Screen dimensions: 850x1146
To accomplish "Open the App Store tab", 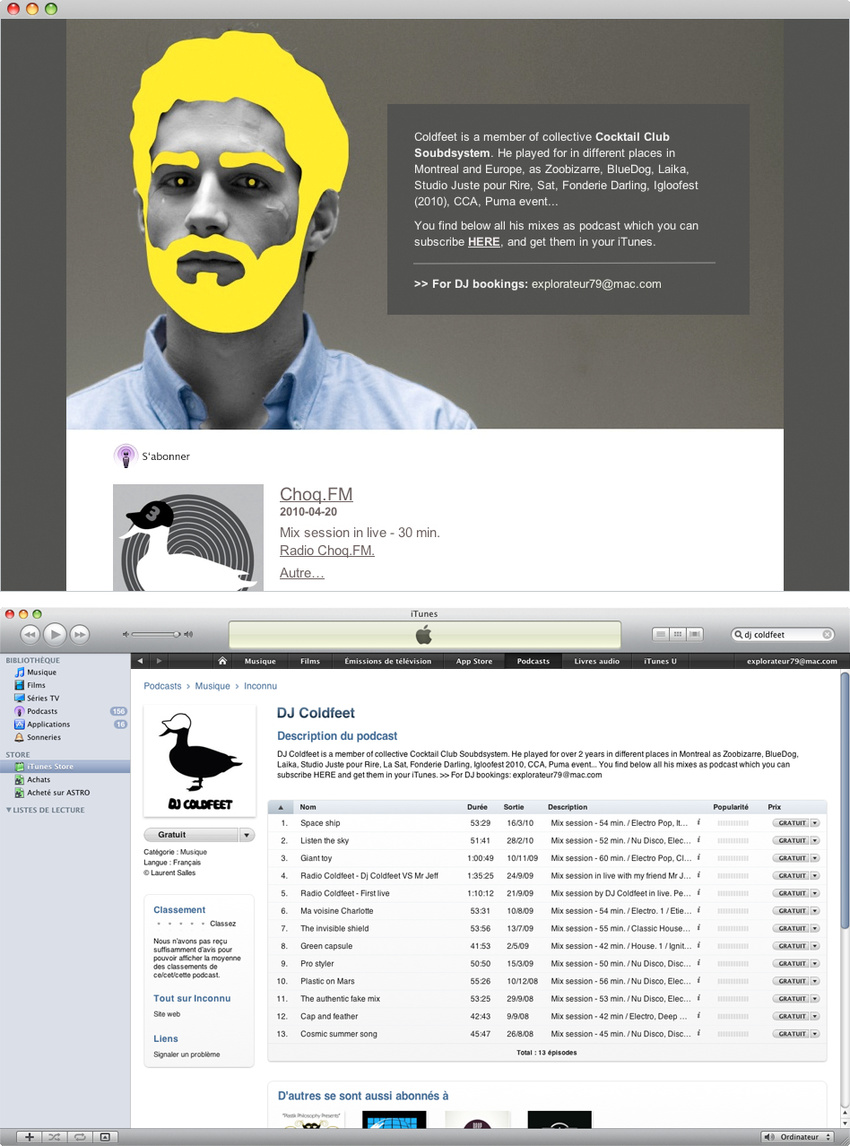I will click(x=474, y=661).
